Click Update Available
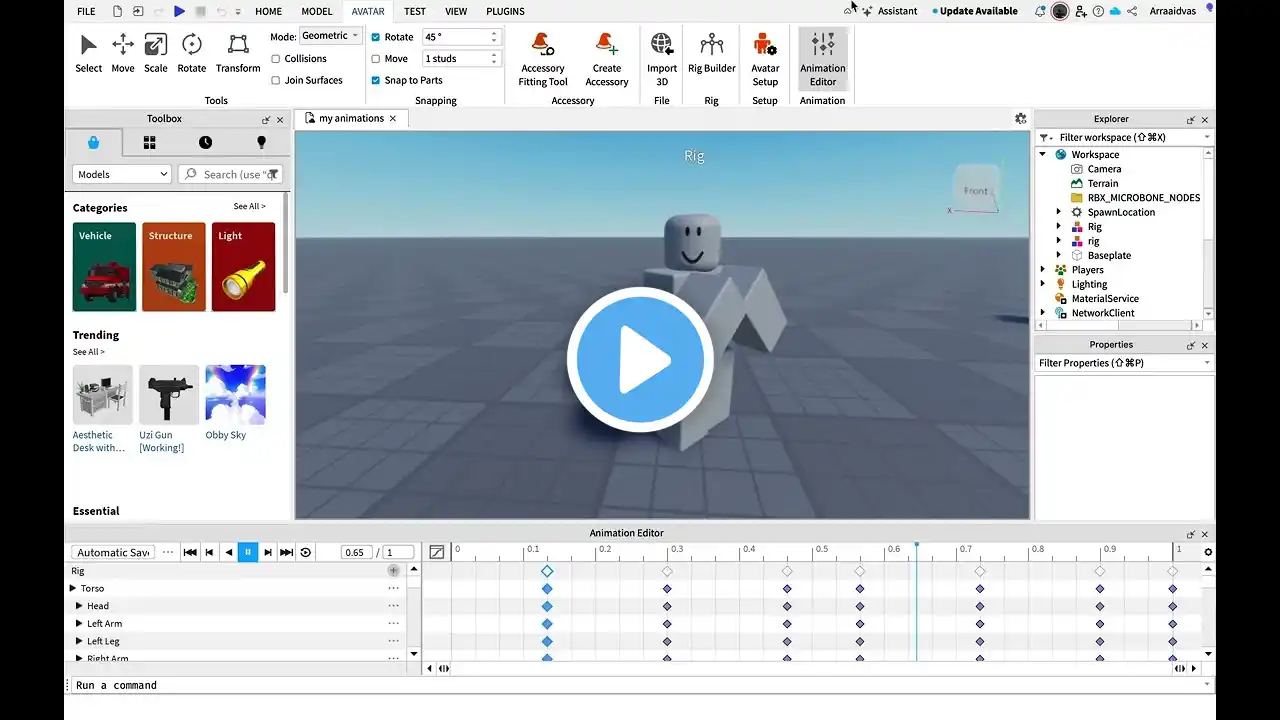The image size is (1280, 720). pyautogui.click(x=975, y=11)
